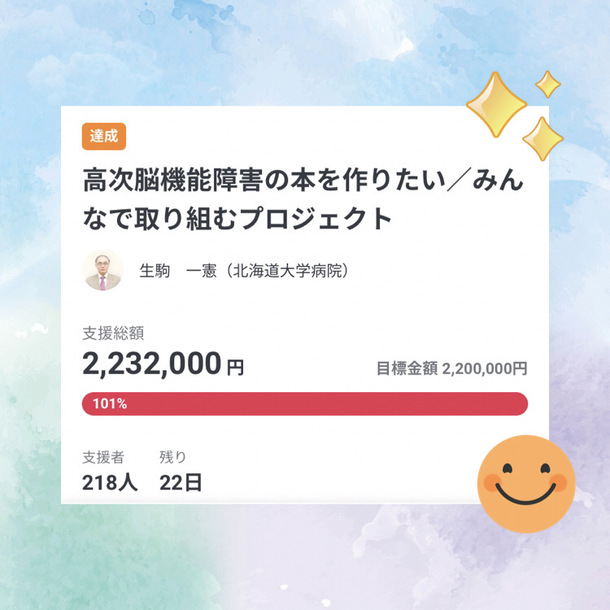Click the orange smiley face icon
Viewport: 610px width, 610px height.
(527, 481)
